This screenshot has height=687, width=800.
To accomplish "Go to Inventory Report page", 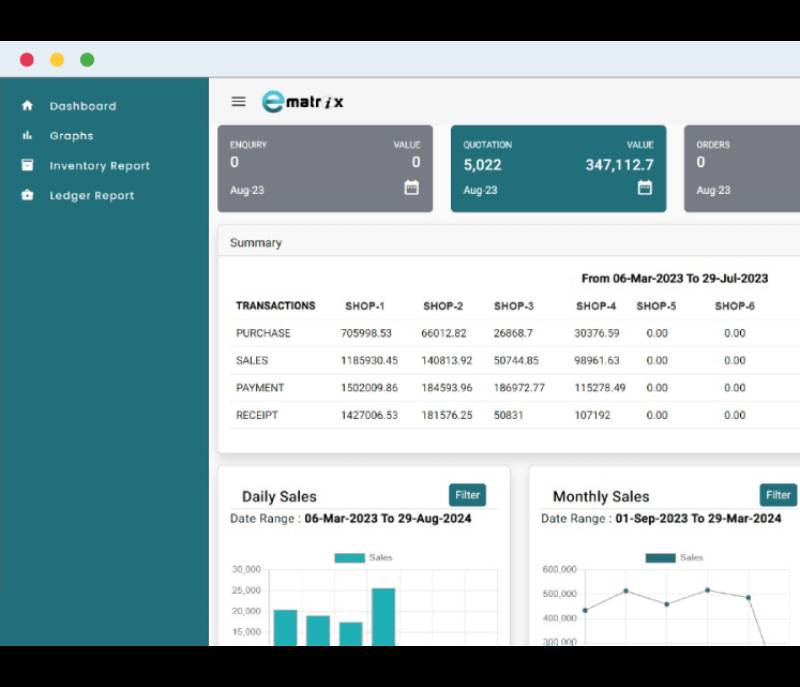I will (99, 166).
